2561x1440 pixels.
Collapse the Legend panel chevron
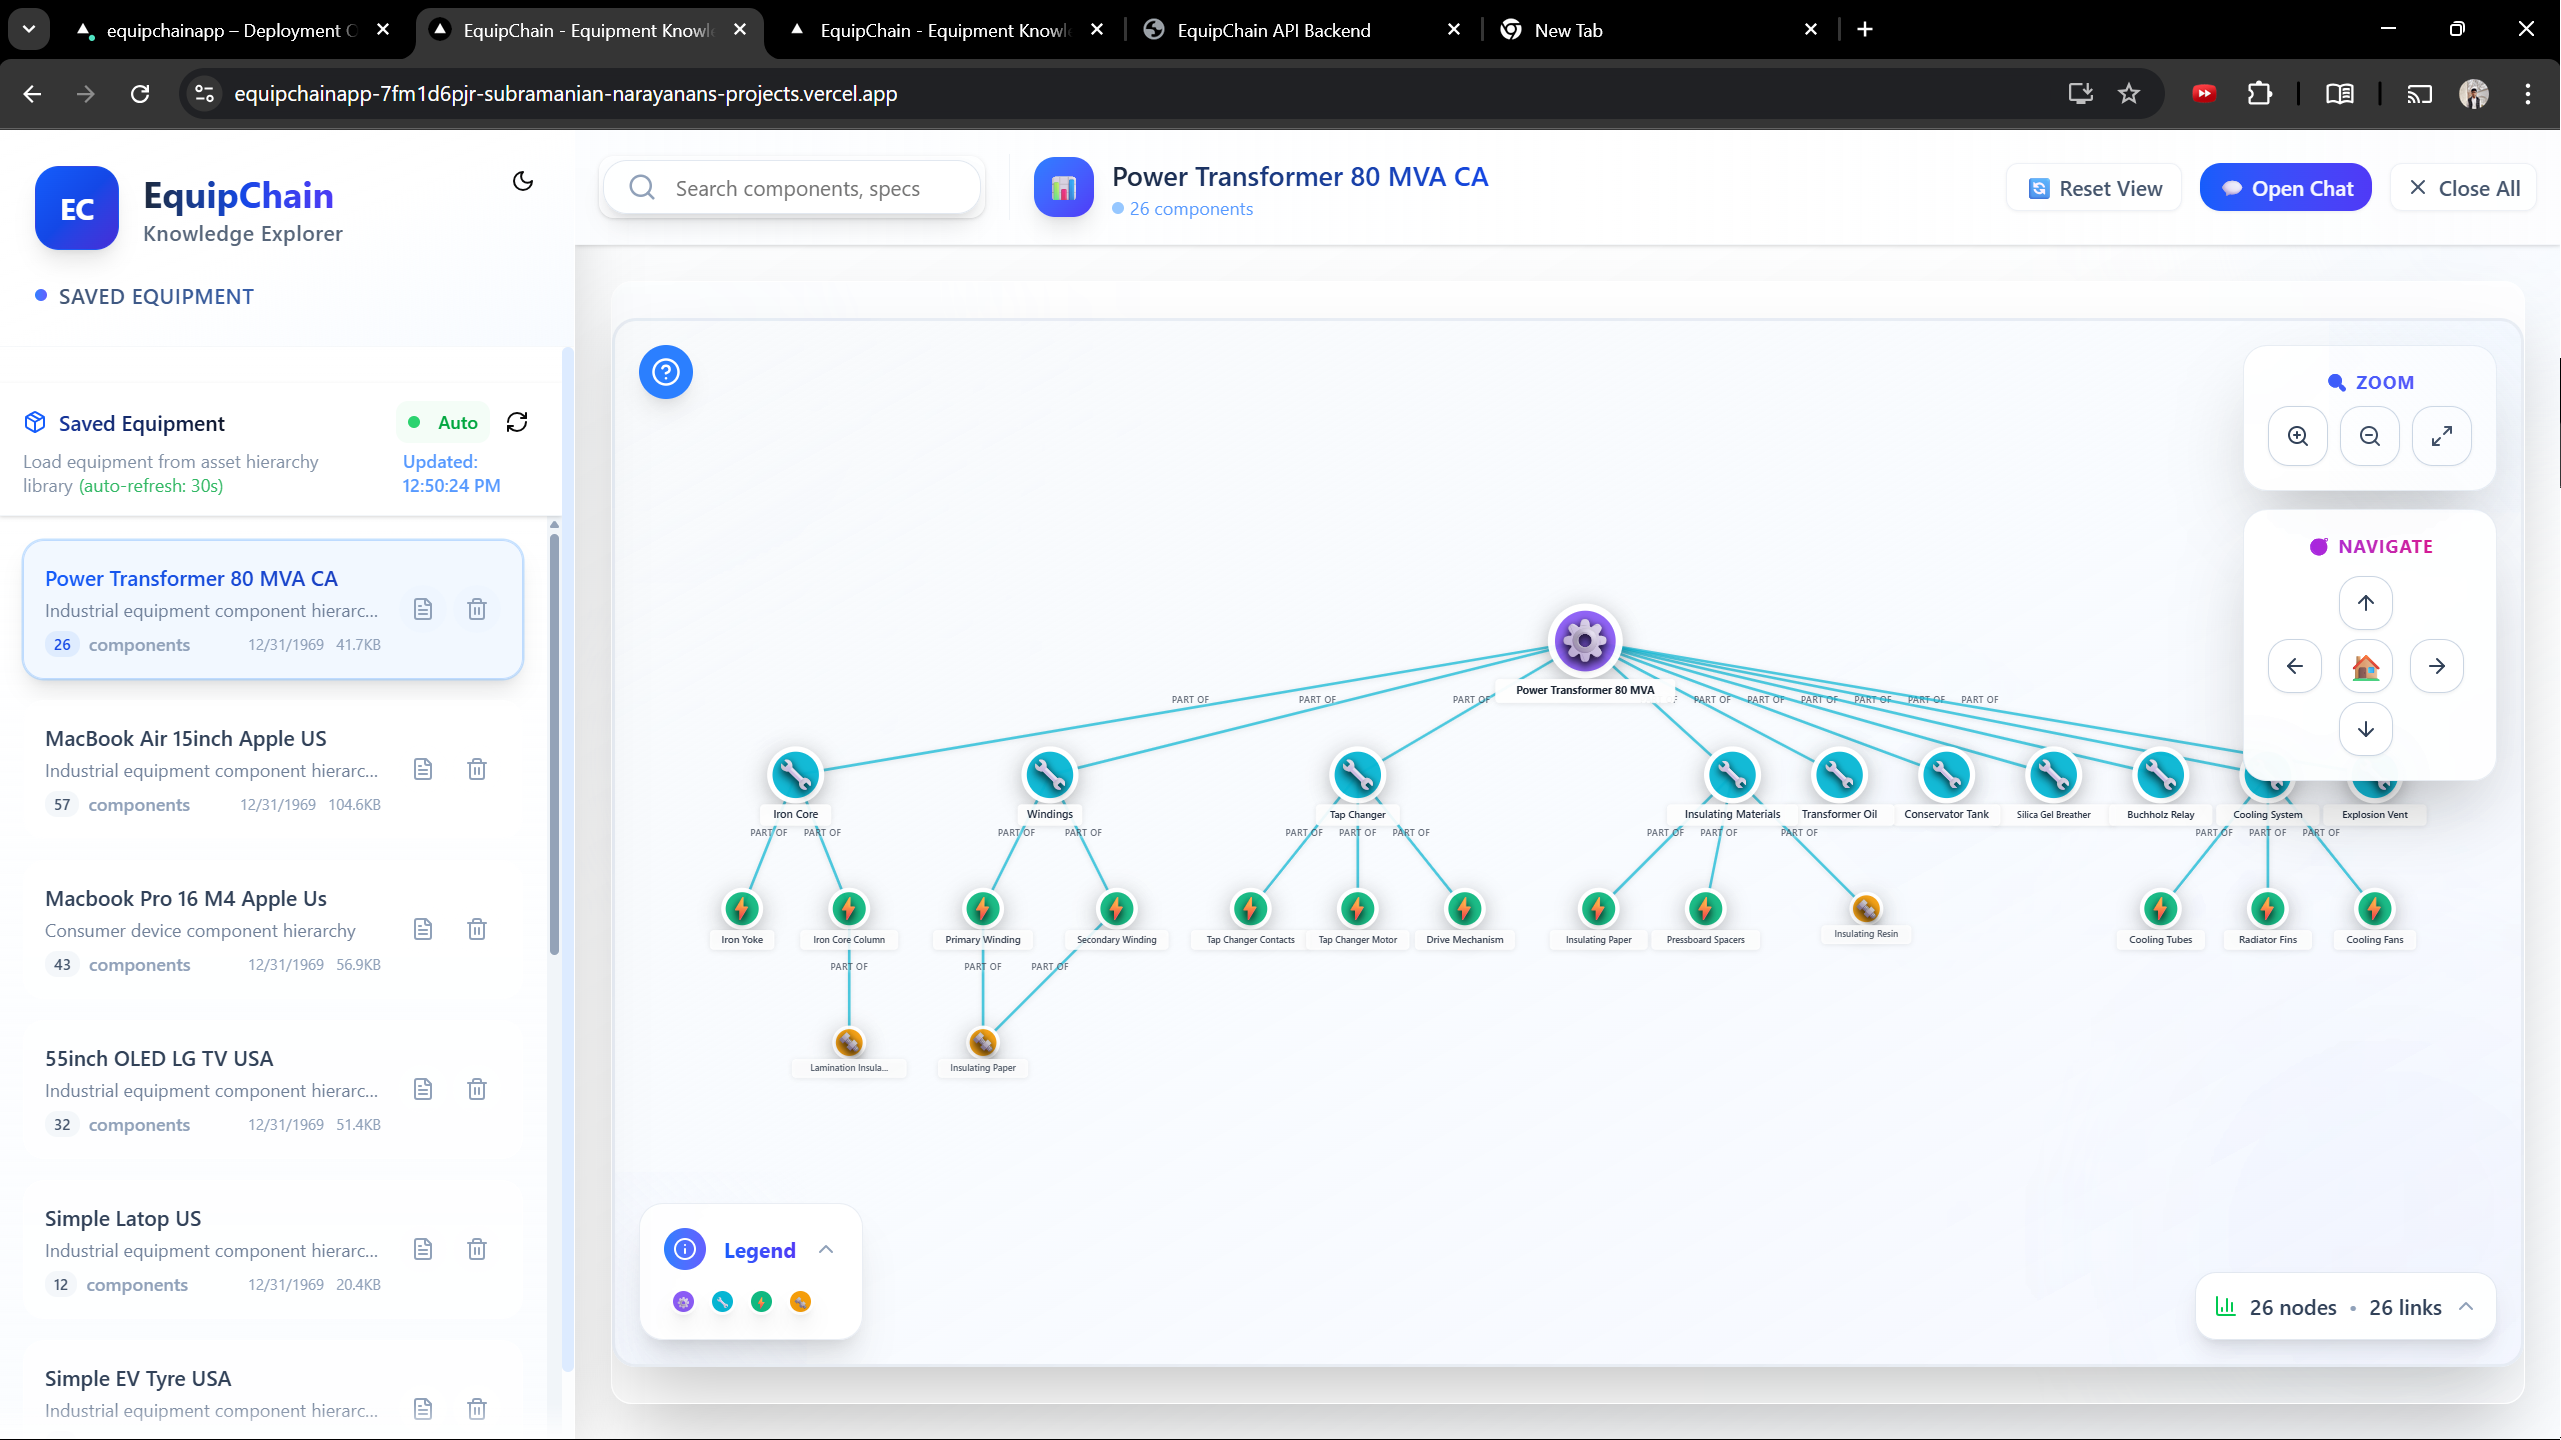826,1249
